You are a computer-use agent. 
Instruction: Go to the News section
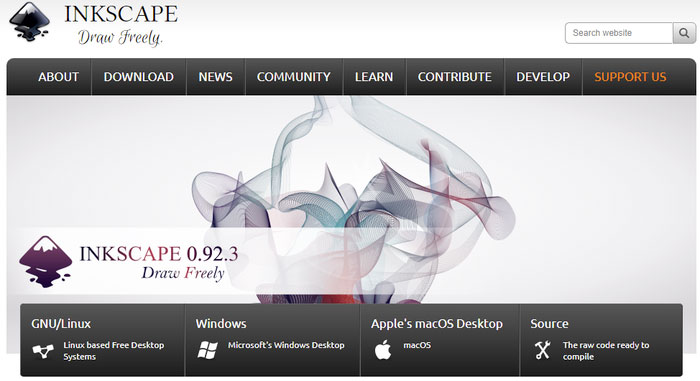(x=216, y=77)
